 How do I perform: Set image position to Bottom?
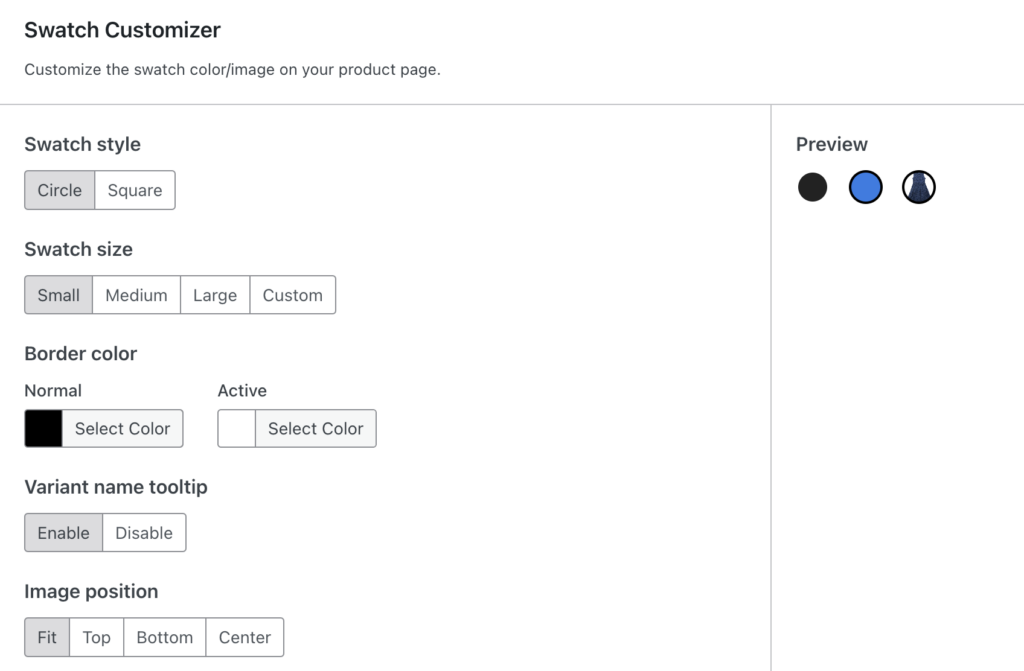click(x=165, y=637)
